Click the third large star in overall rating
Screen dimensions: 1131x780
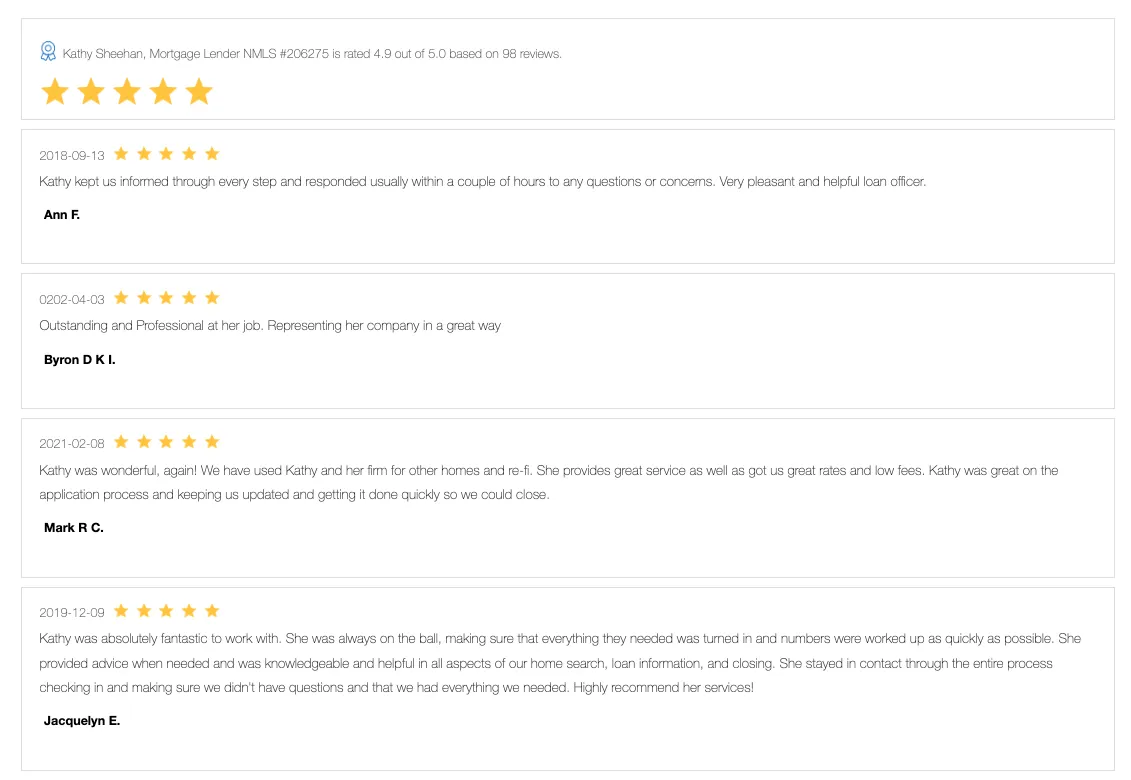[x=127, y=92]
